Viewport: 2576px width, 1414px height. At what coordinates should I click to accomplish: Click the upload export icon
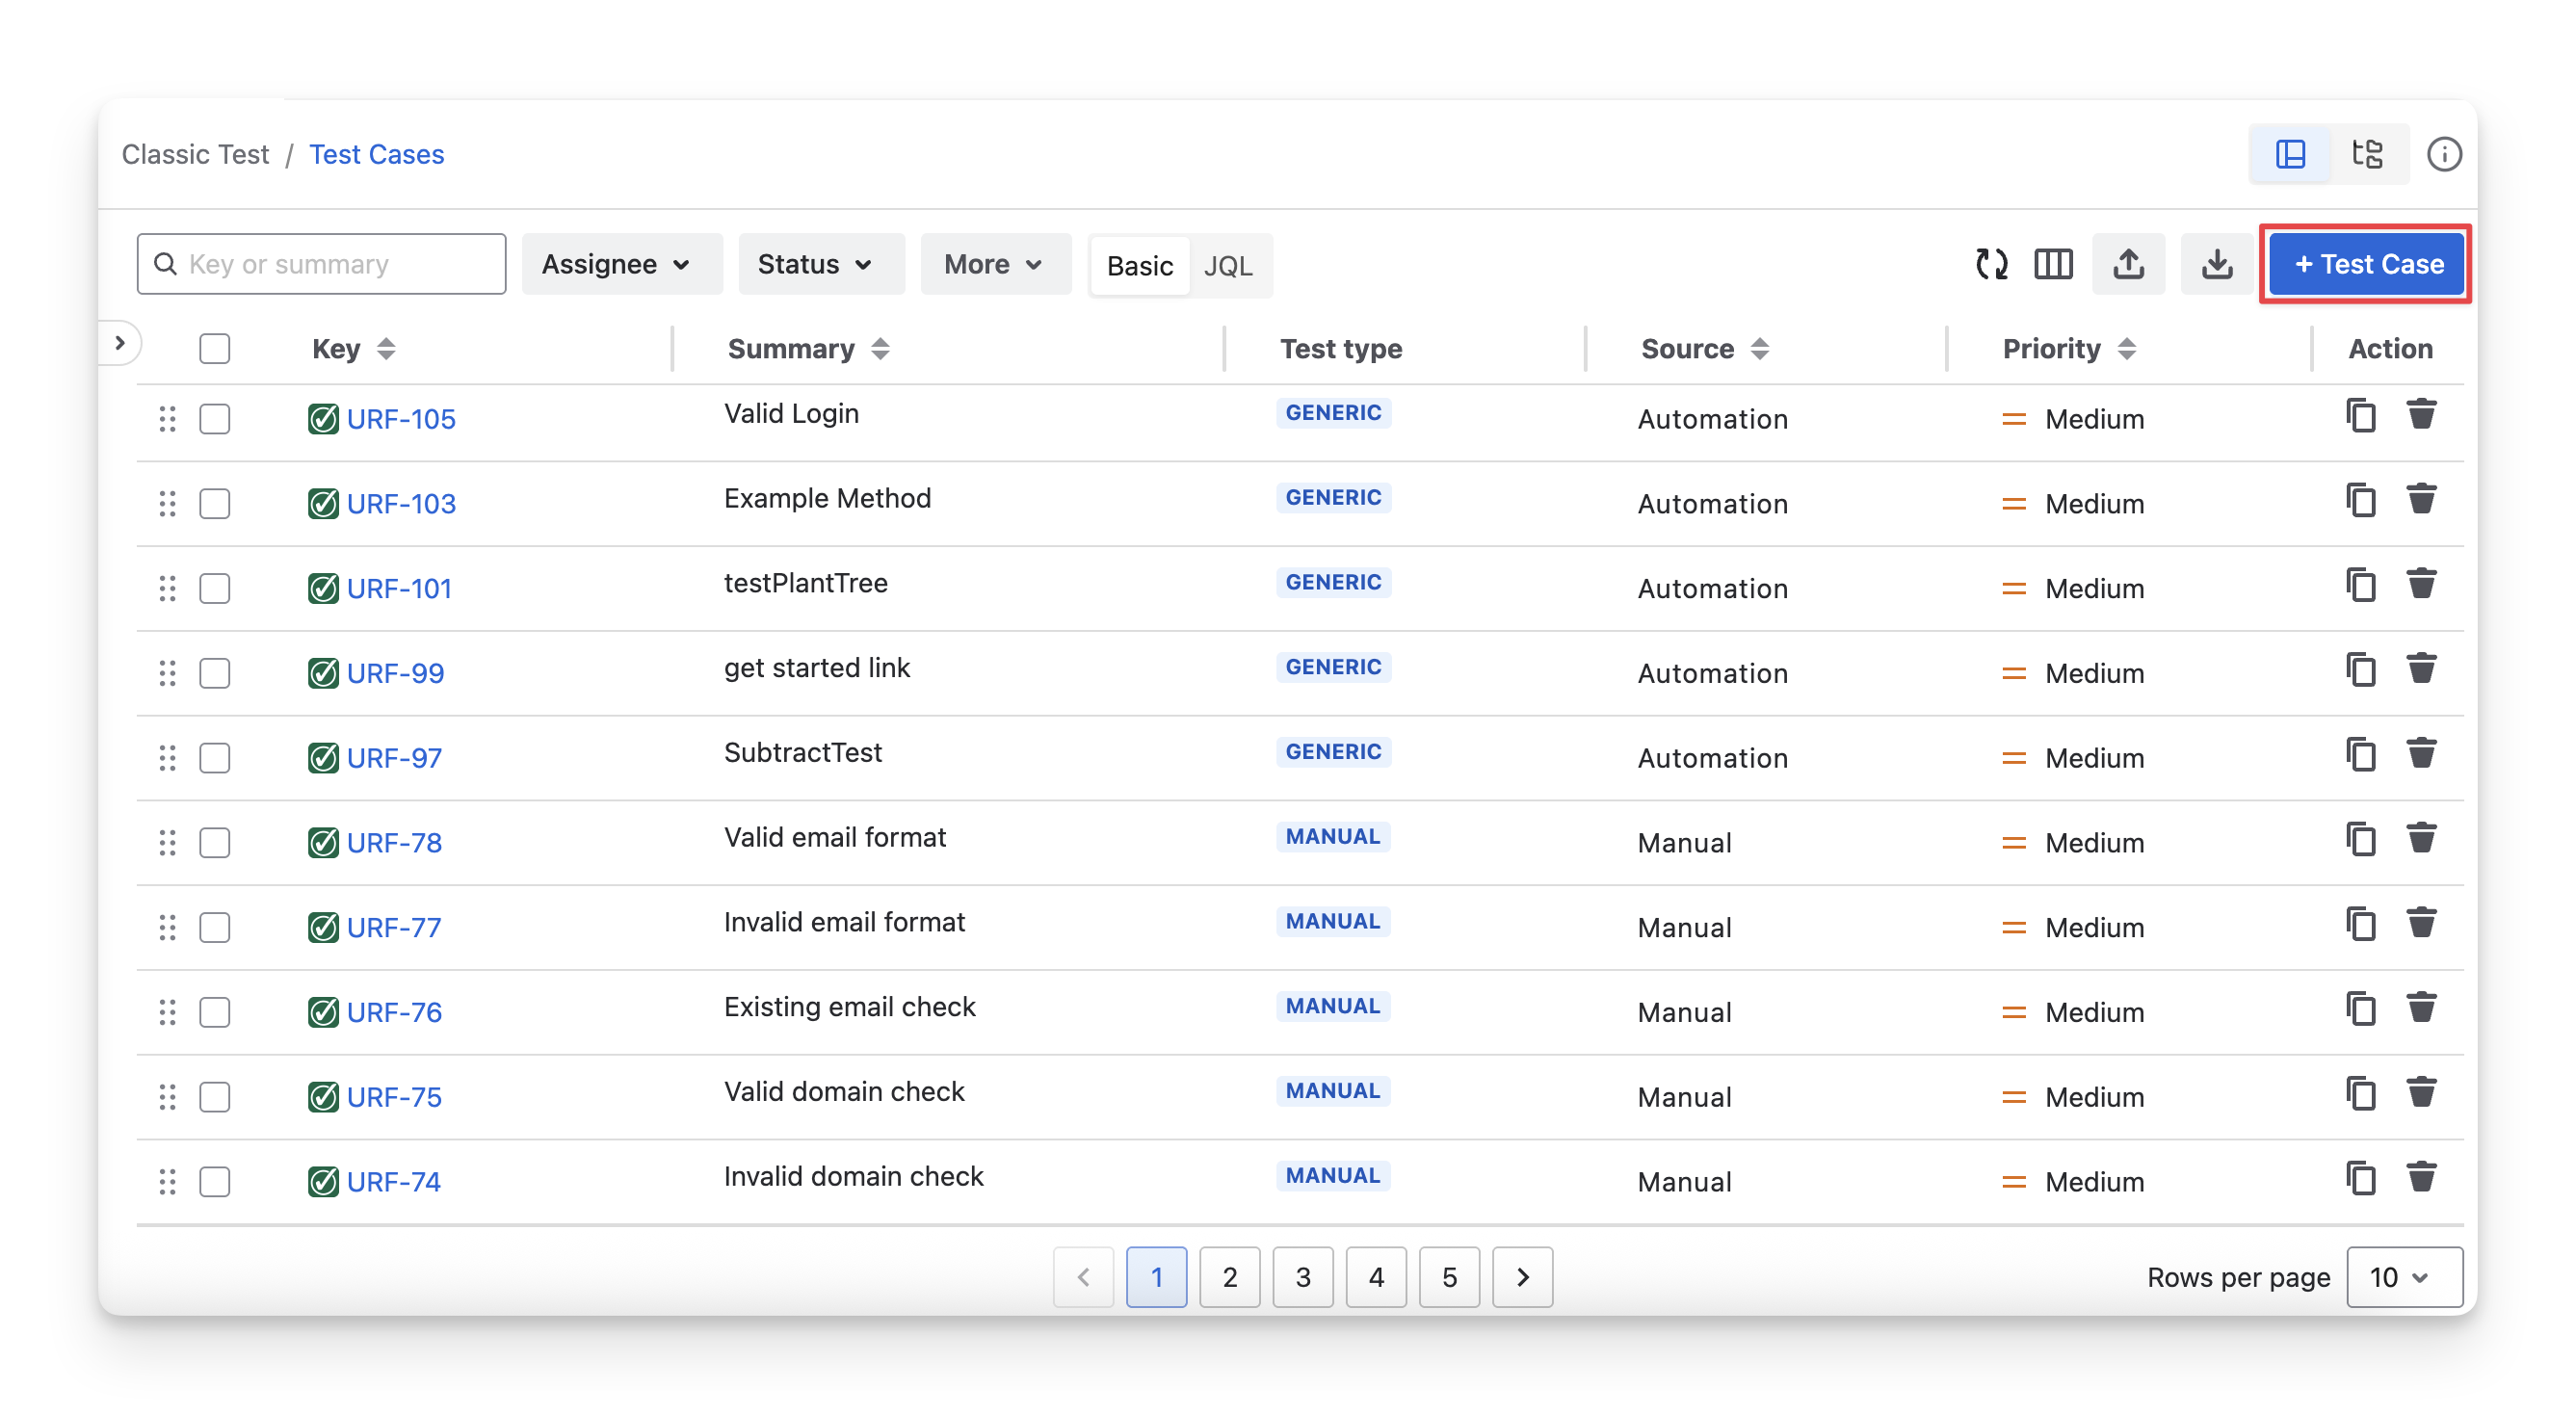[x=2128, y=264]
